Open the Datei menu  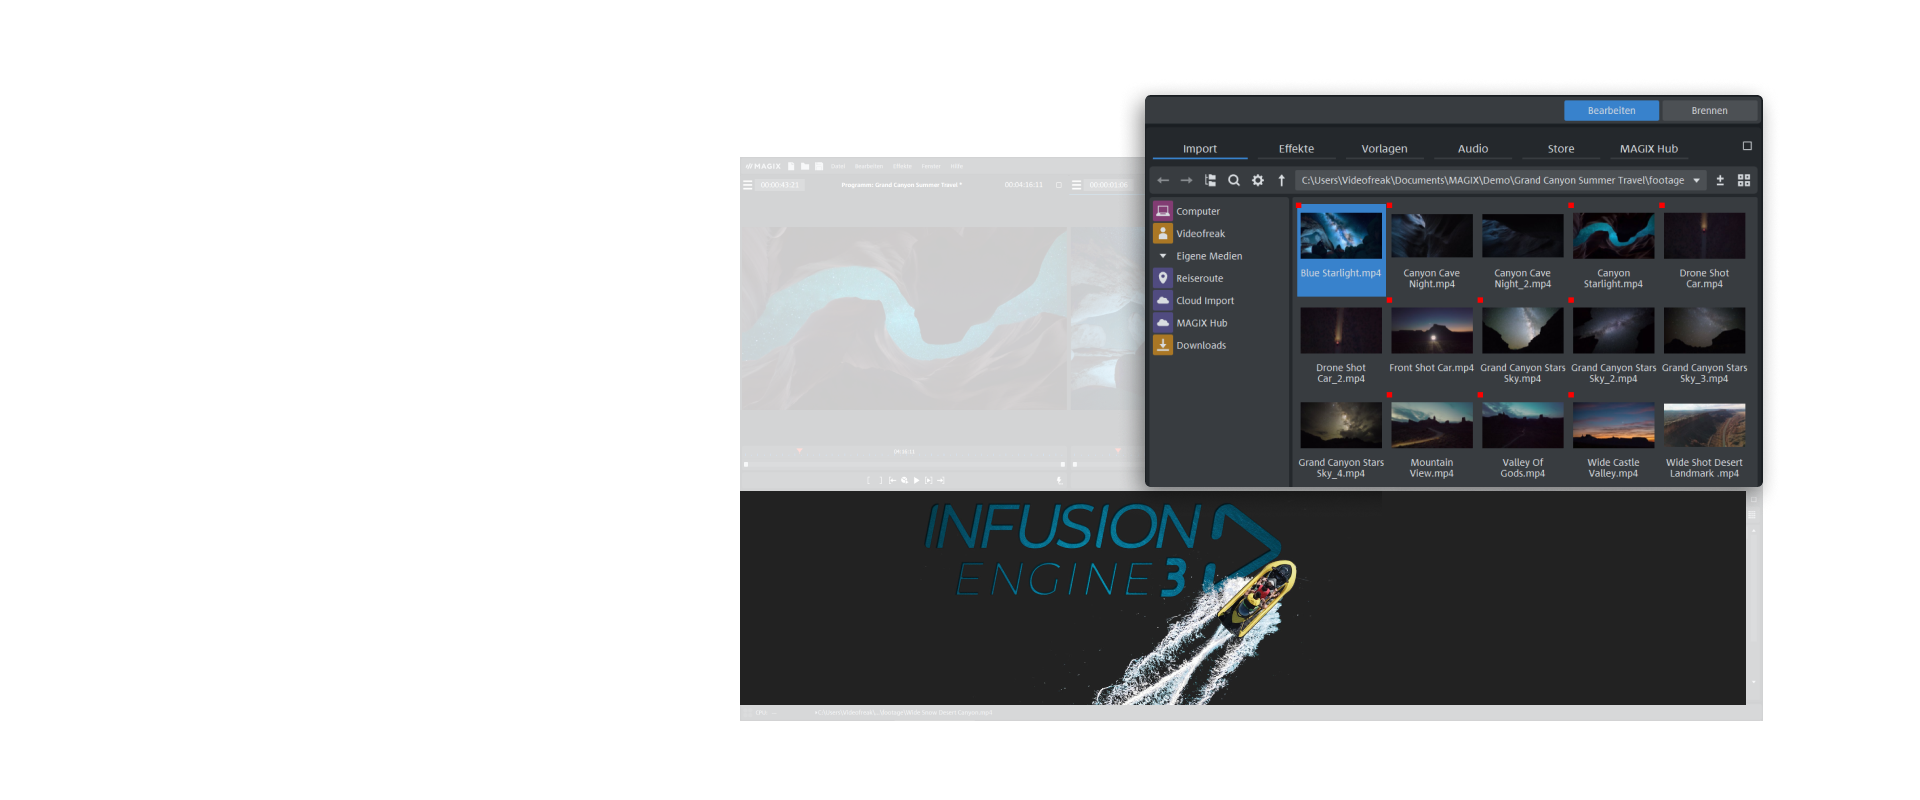(838, 166)
